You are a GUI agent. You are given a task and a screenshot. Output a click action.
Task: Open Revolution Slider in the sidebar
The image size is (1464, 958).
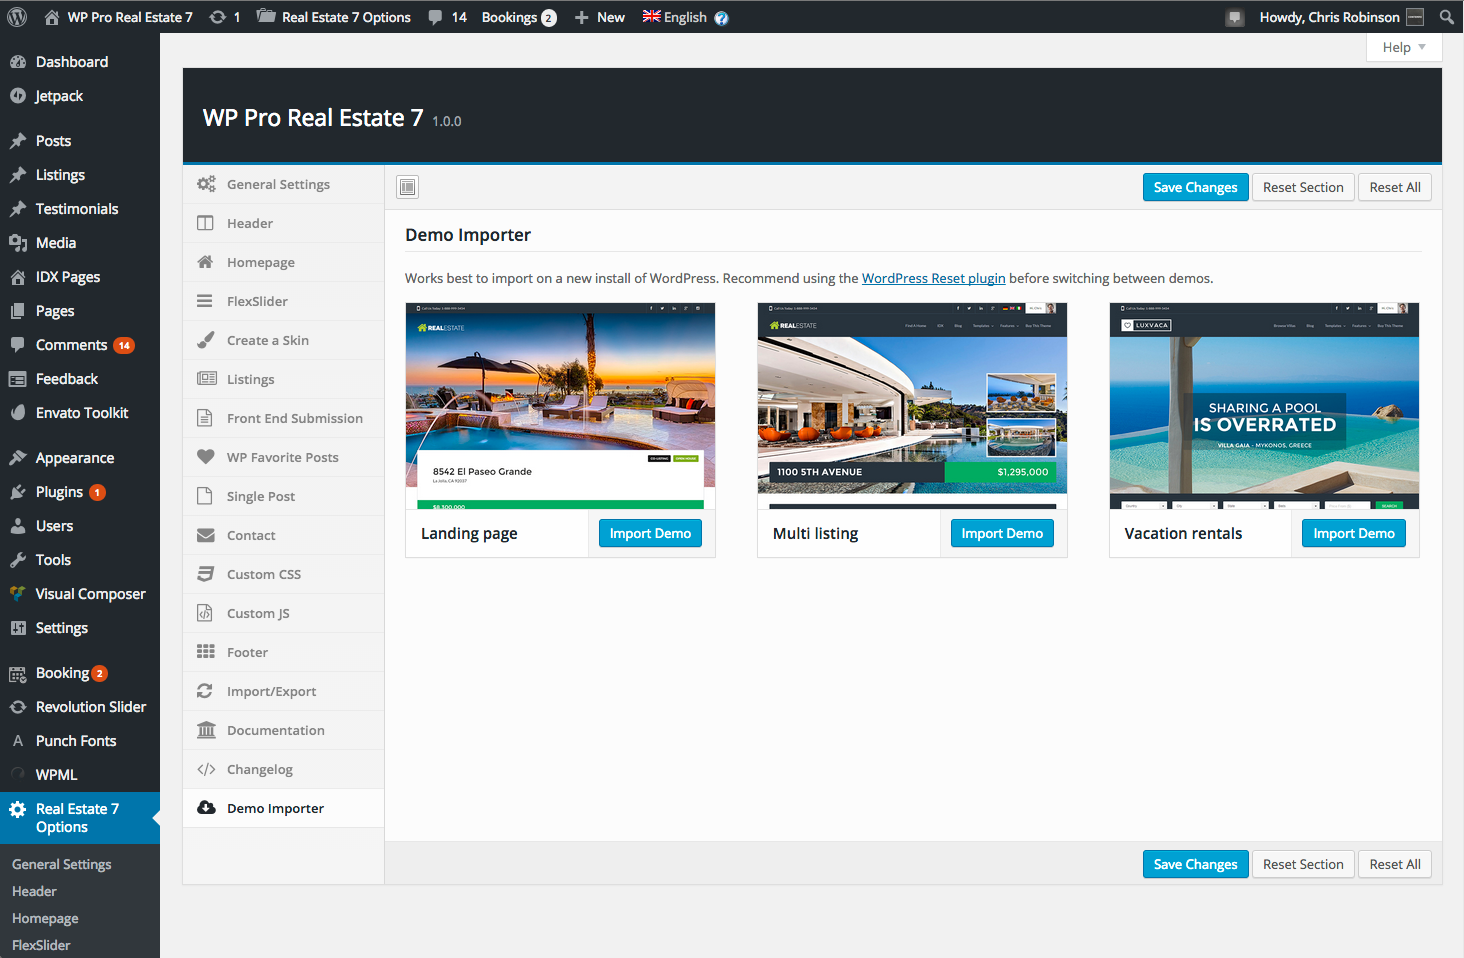click(80, 707)
